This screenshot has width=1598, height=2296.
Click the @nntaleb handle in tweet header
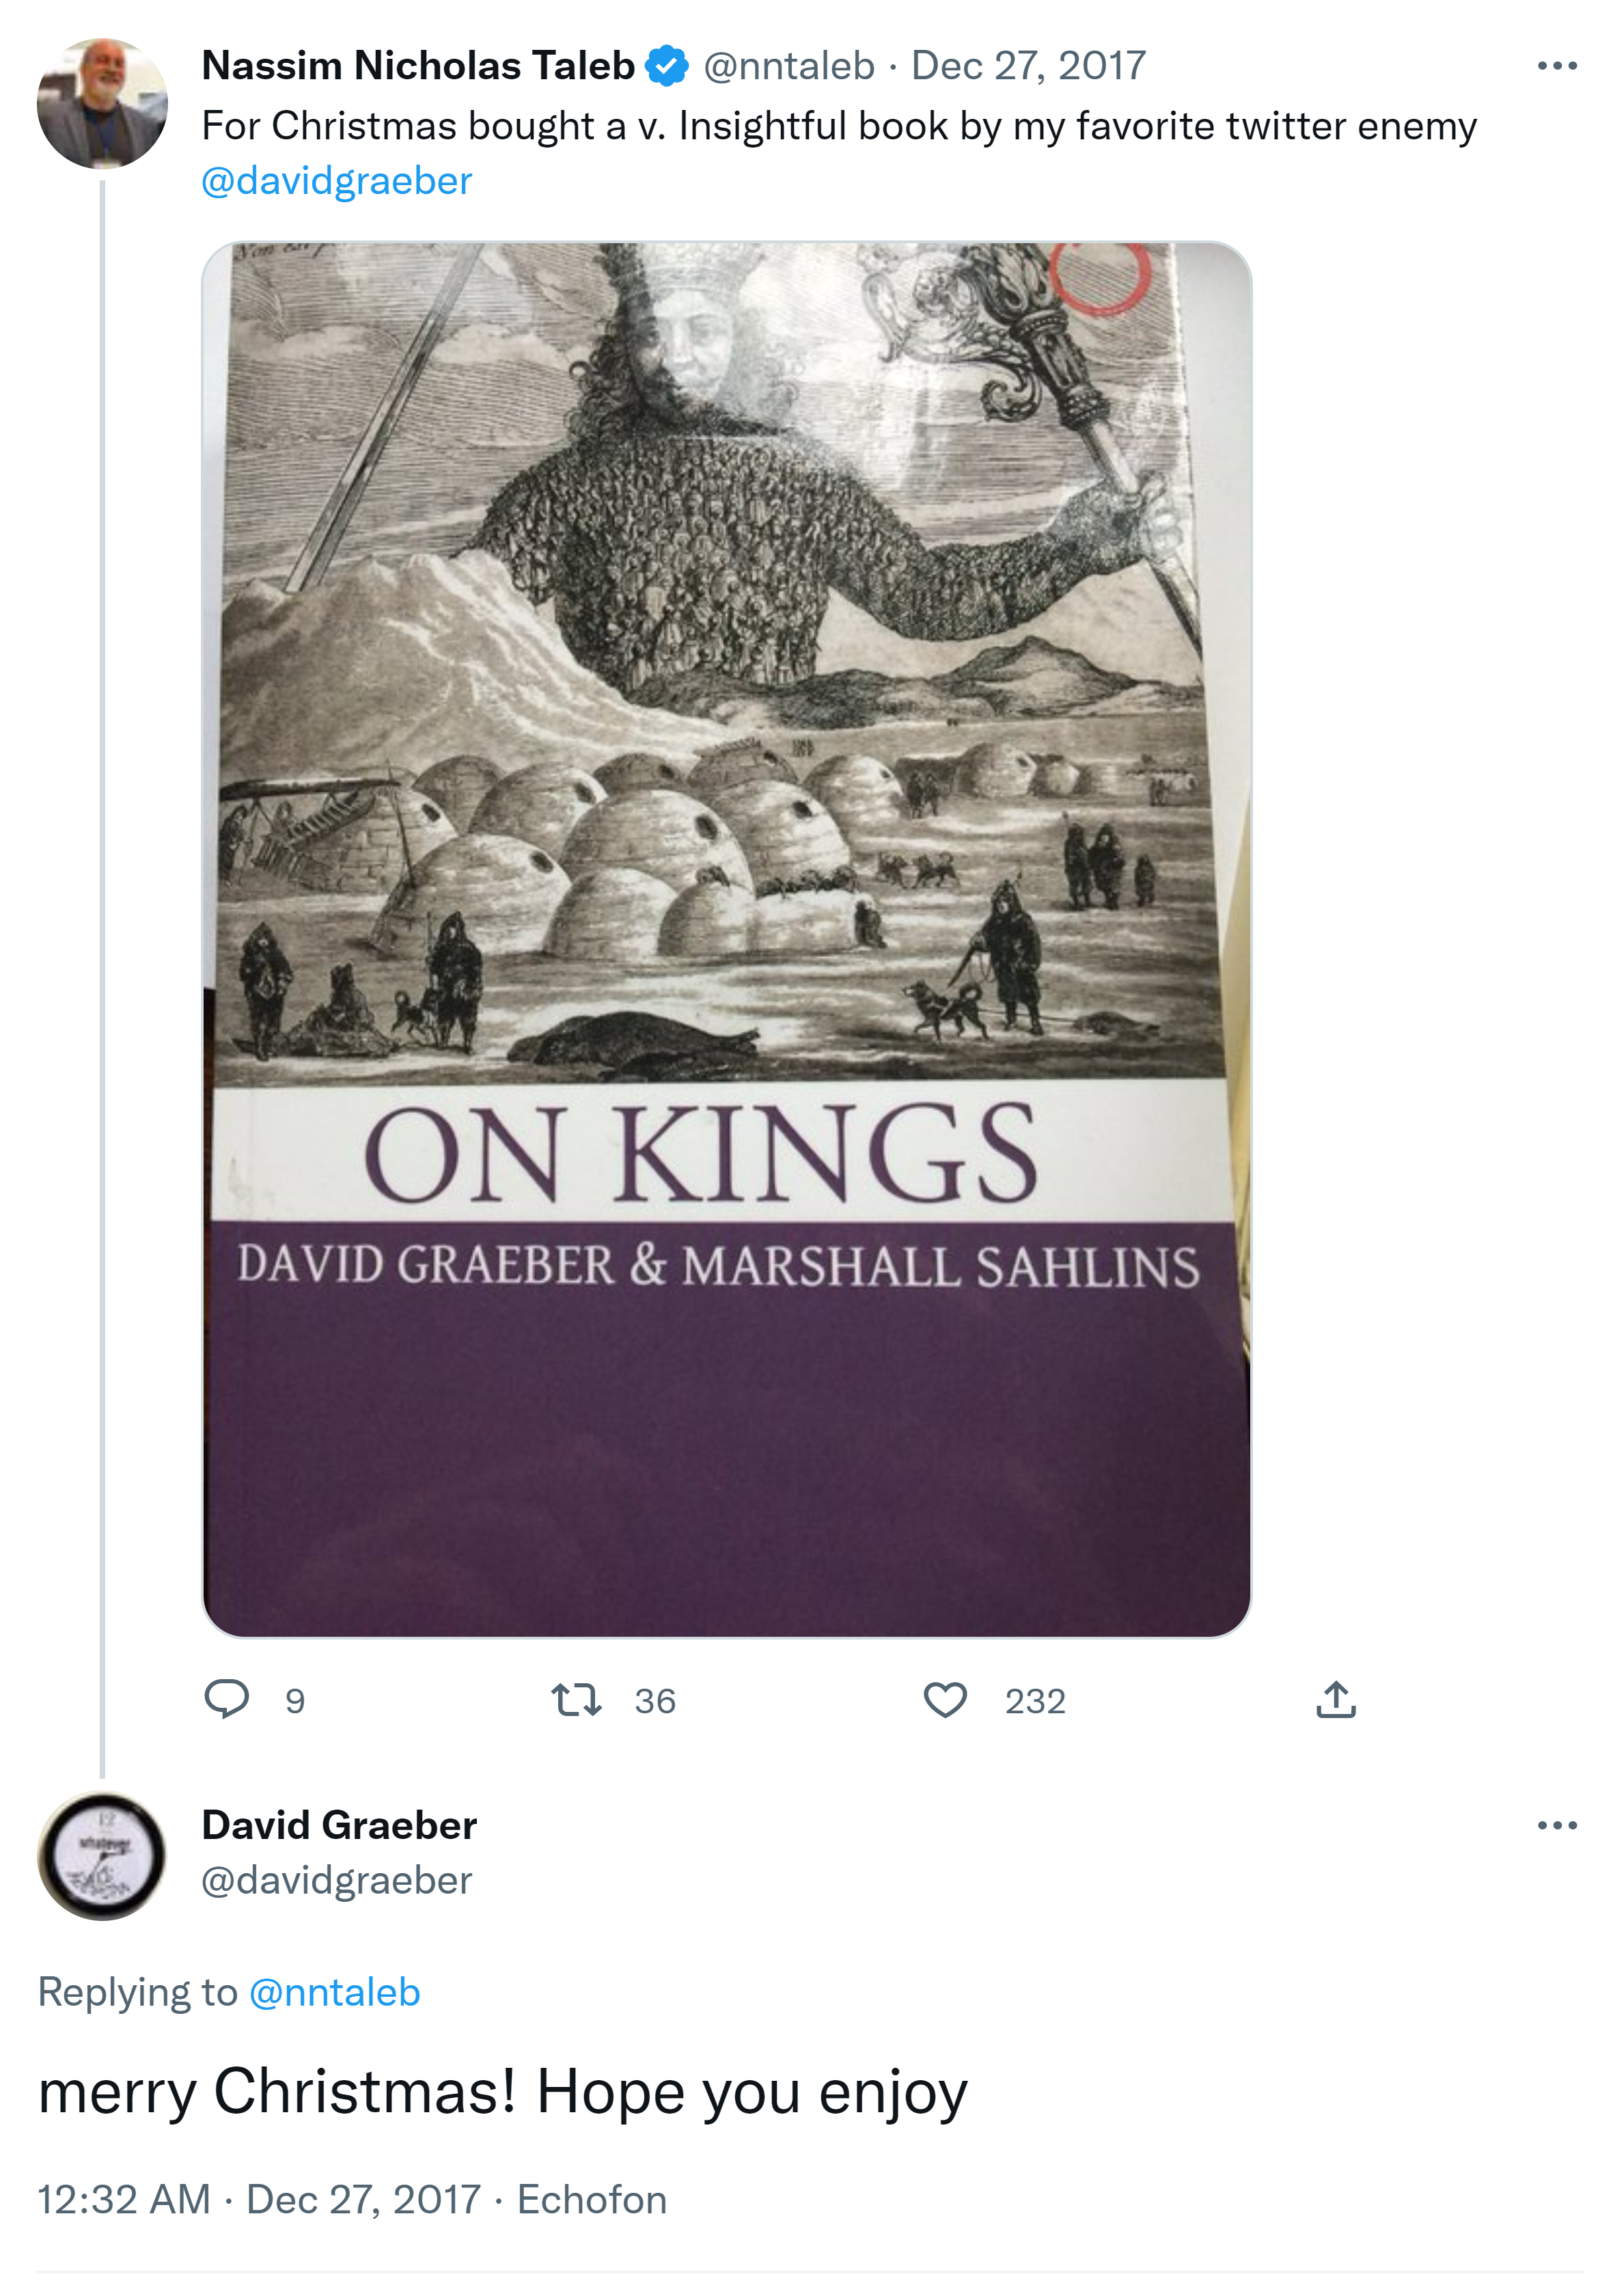coord(789,66)
